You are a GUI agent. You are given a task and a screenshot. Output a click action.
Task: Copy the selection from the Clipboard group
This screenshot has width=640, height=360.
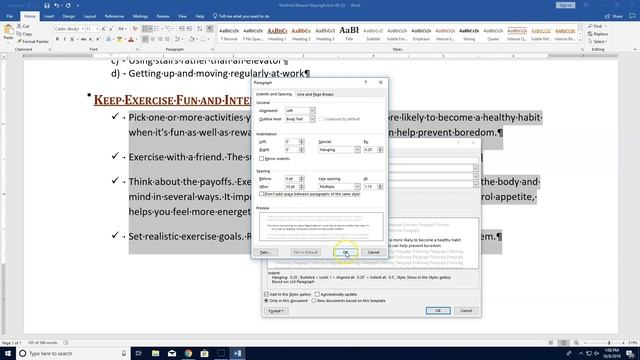[24, 34]
